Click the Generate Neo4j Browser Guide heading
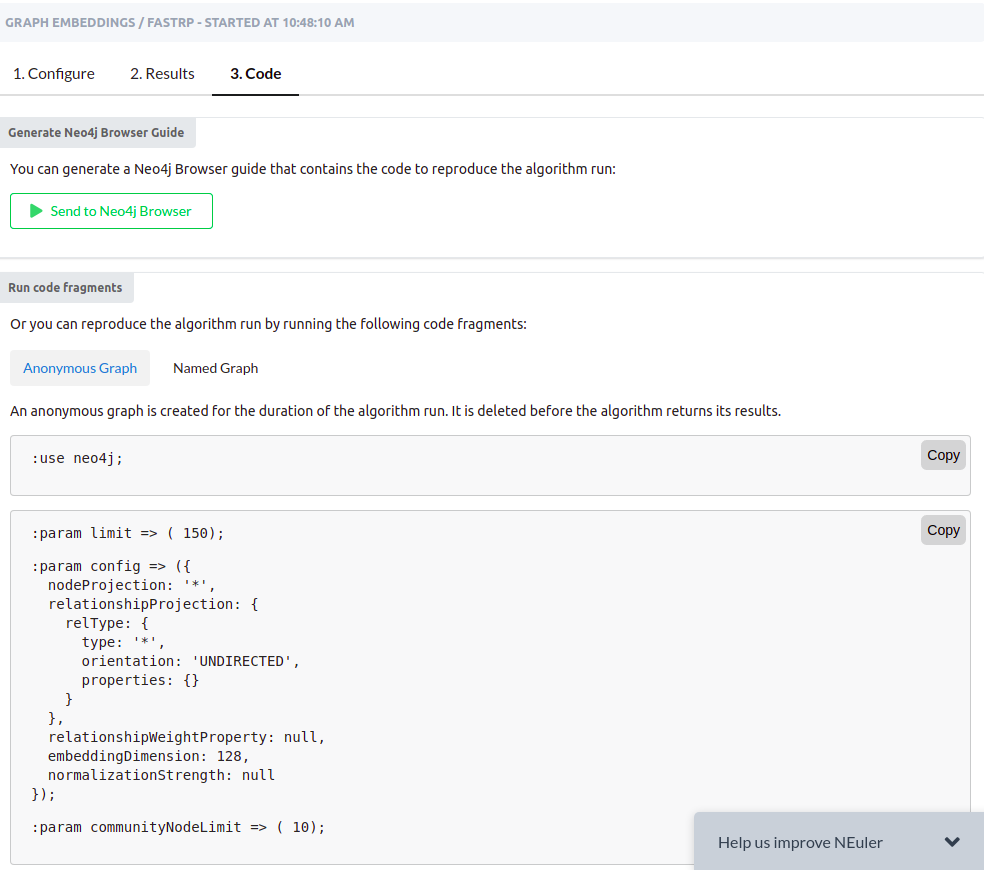Viewport: 984px width, 870px height. point(96,132)
